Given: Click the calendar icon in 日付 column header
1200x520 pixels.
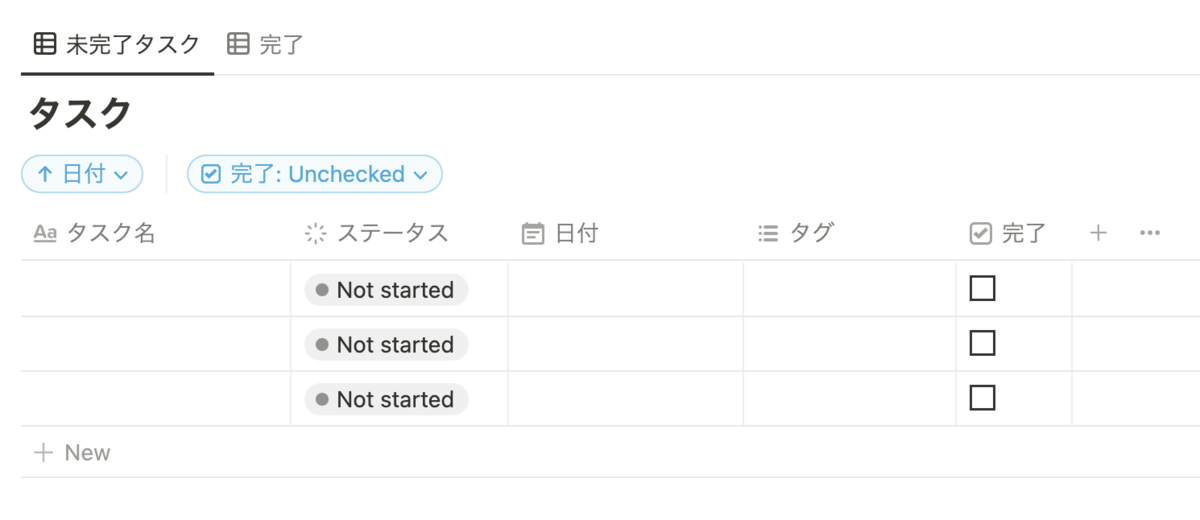Looking at the screenshot, I should click(x=533, y=234).
